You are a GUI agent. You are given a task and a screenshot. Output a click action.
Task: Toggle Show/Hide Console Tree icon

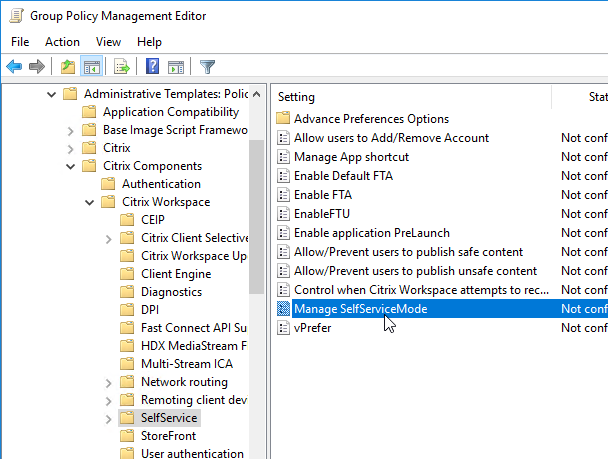92,67
